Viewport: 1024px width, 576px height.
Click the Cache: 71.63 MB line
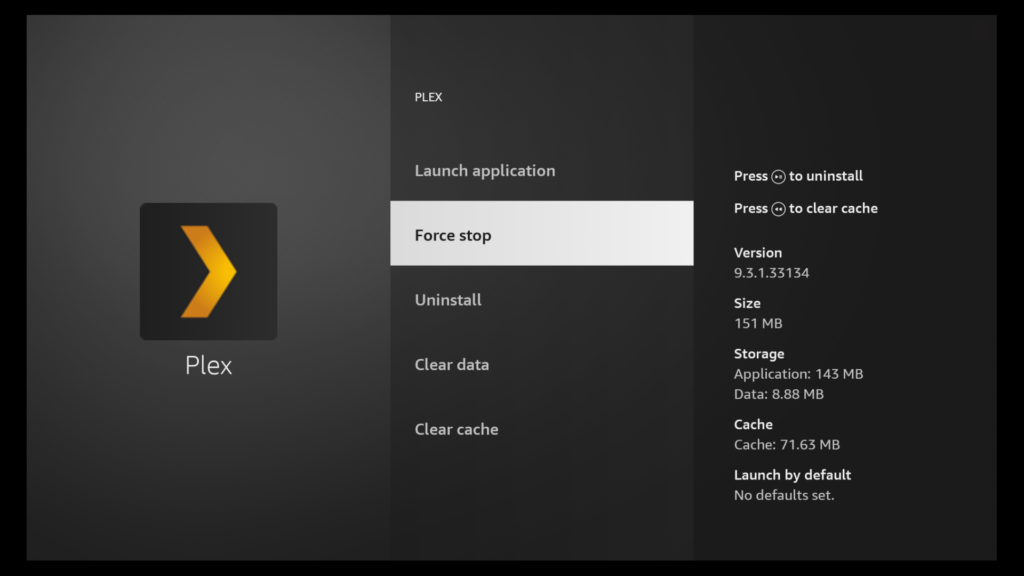coord(786,445)
